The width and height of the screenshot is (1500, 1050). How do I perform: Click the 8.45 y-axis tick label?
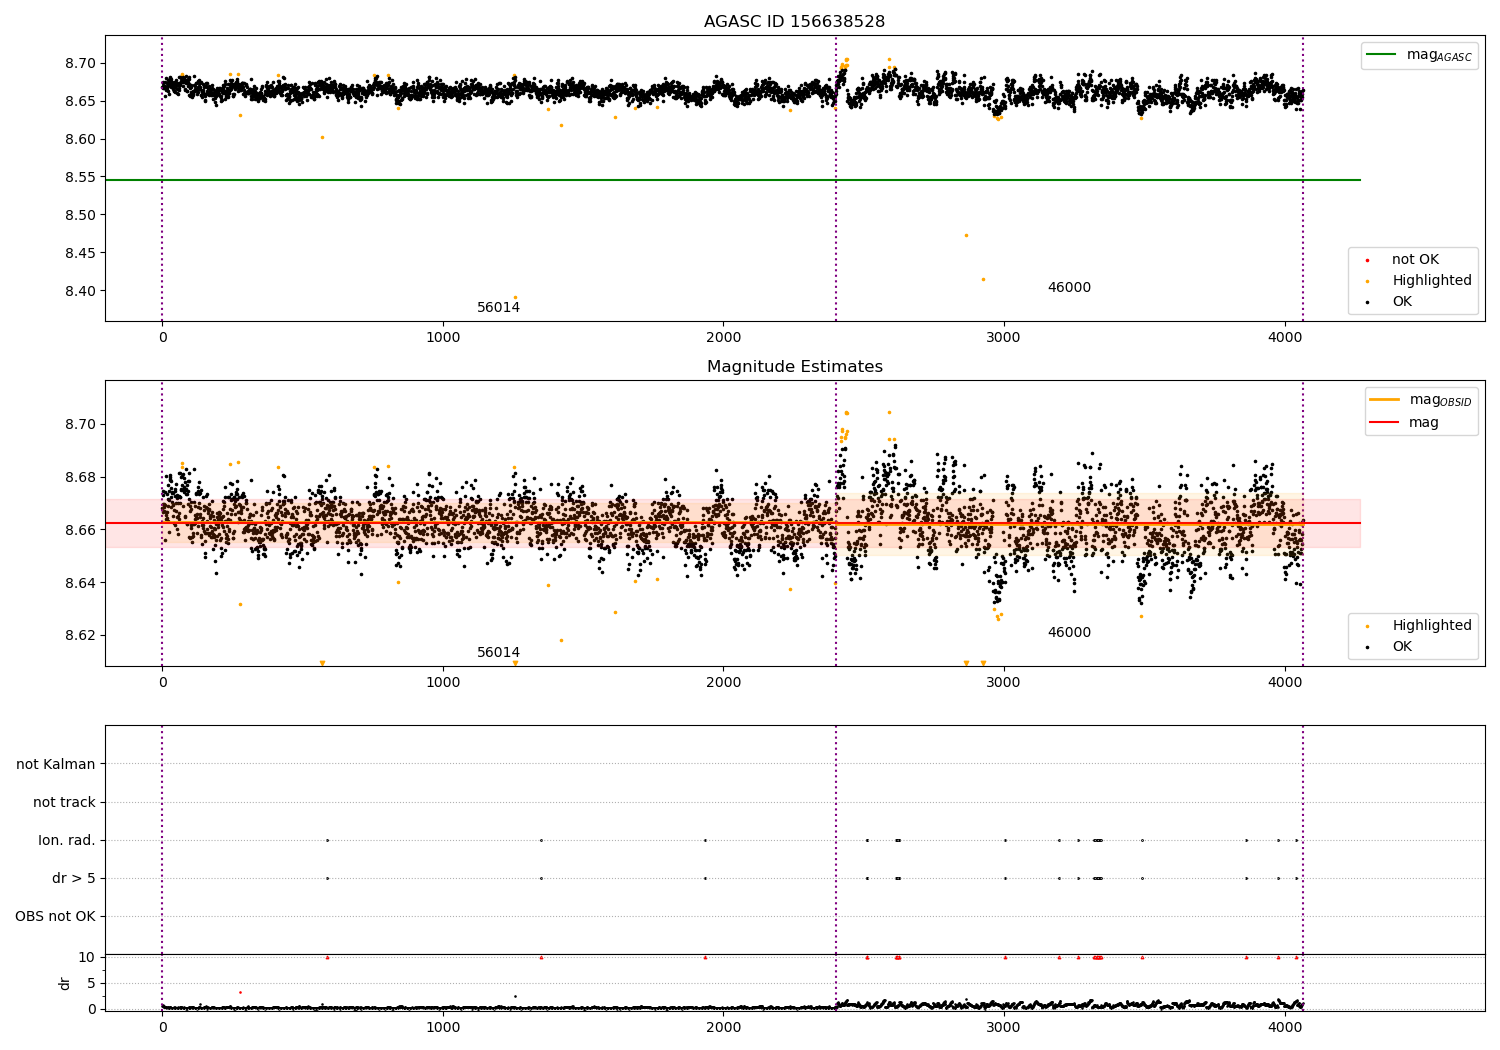point(80,254)
